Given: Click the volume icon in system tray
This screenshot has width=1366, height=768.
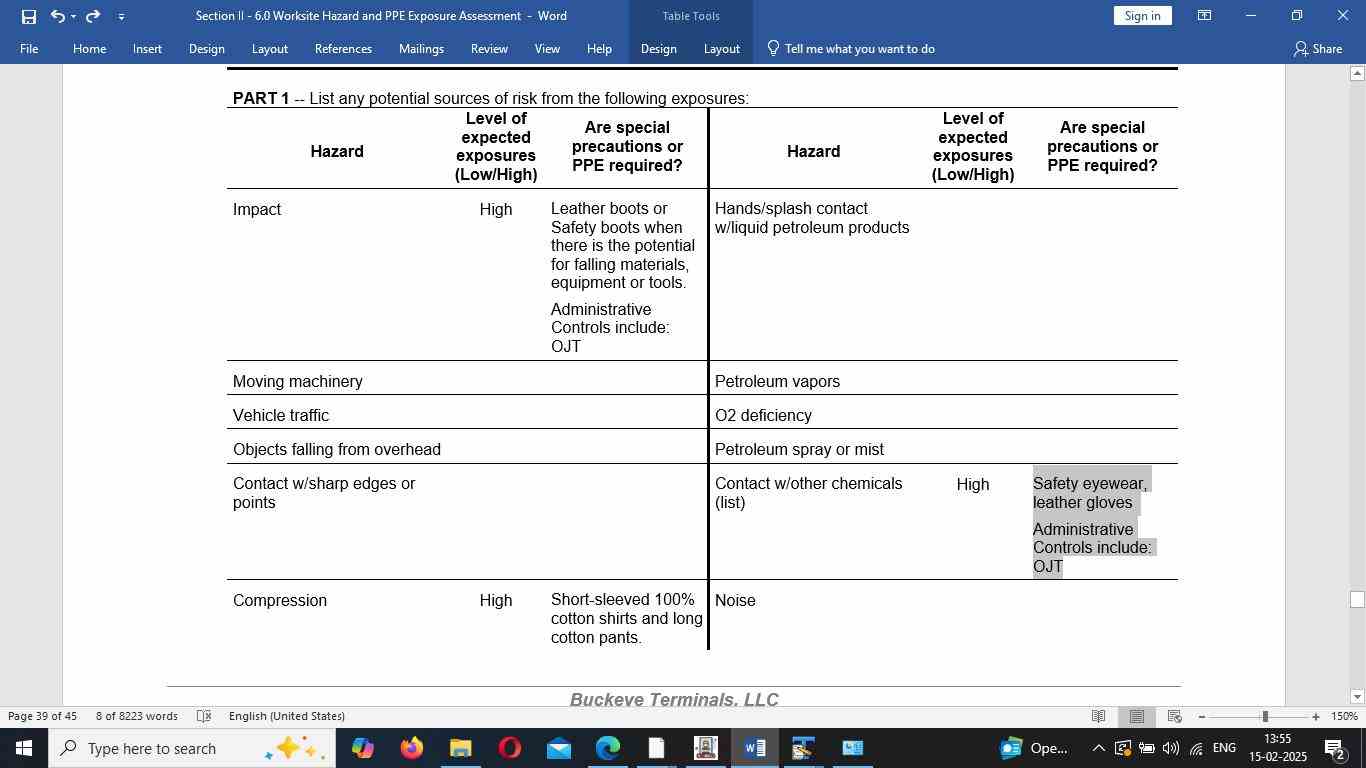Looking at the screenshot, I should 1170,748.
